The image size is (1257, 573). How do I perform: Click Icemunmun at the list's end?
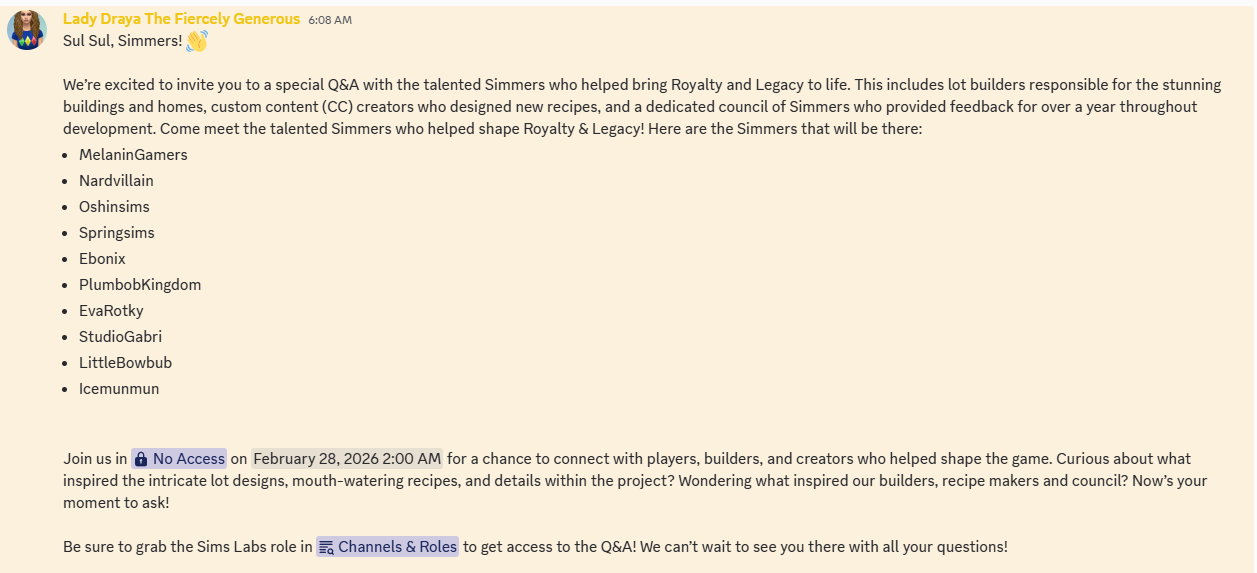click(x=119, y=389)
